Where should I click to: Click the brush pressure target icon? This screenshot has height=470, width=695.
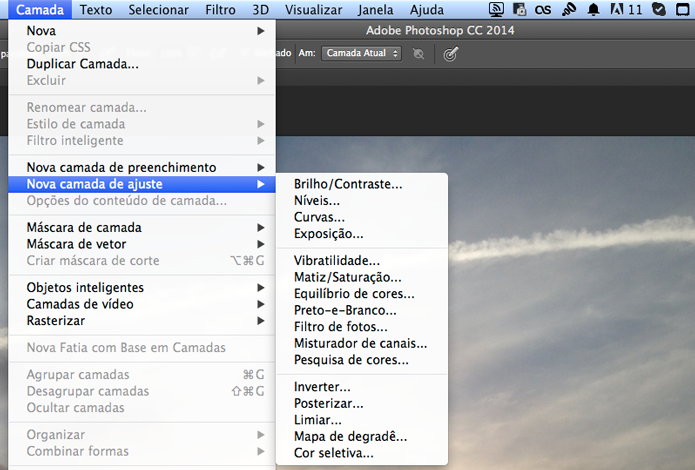click(x=450, y=54)
